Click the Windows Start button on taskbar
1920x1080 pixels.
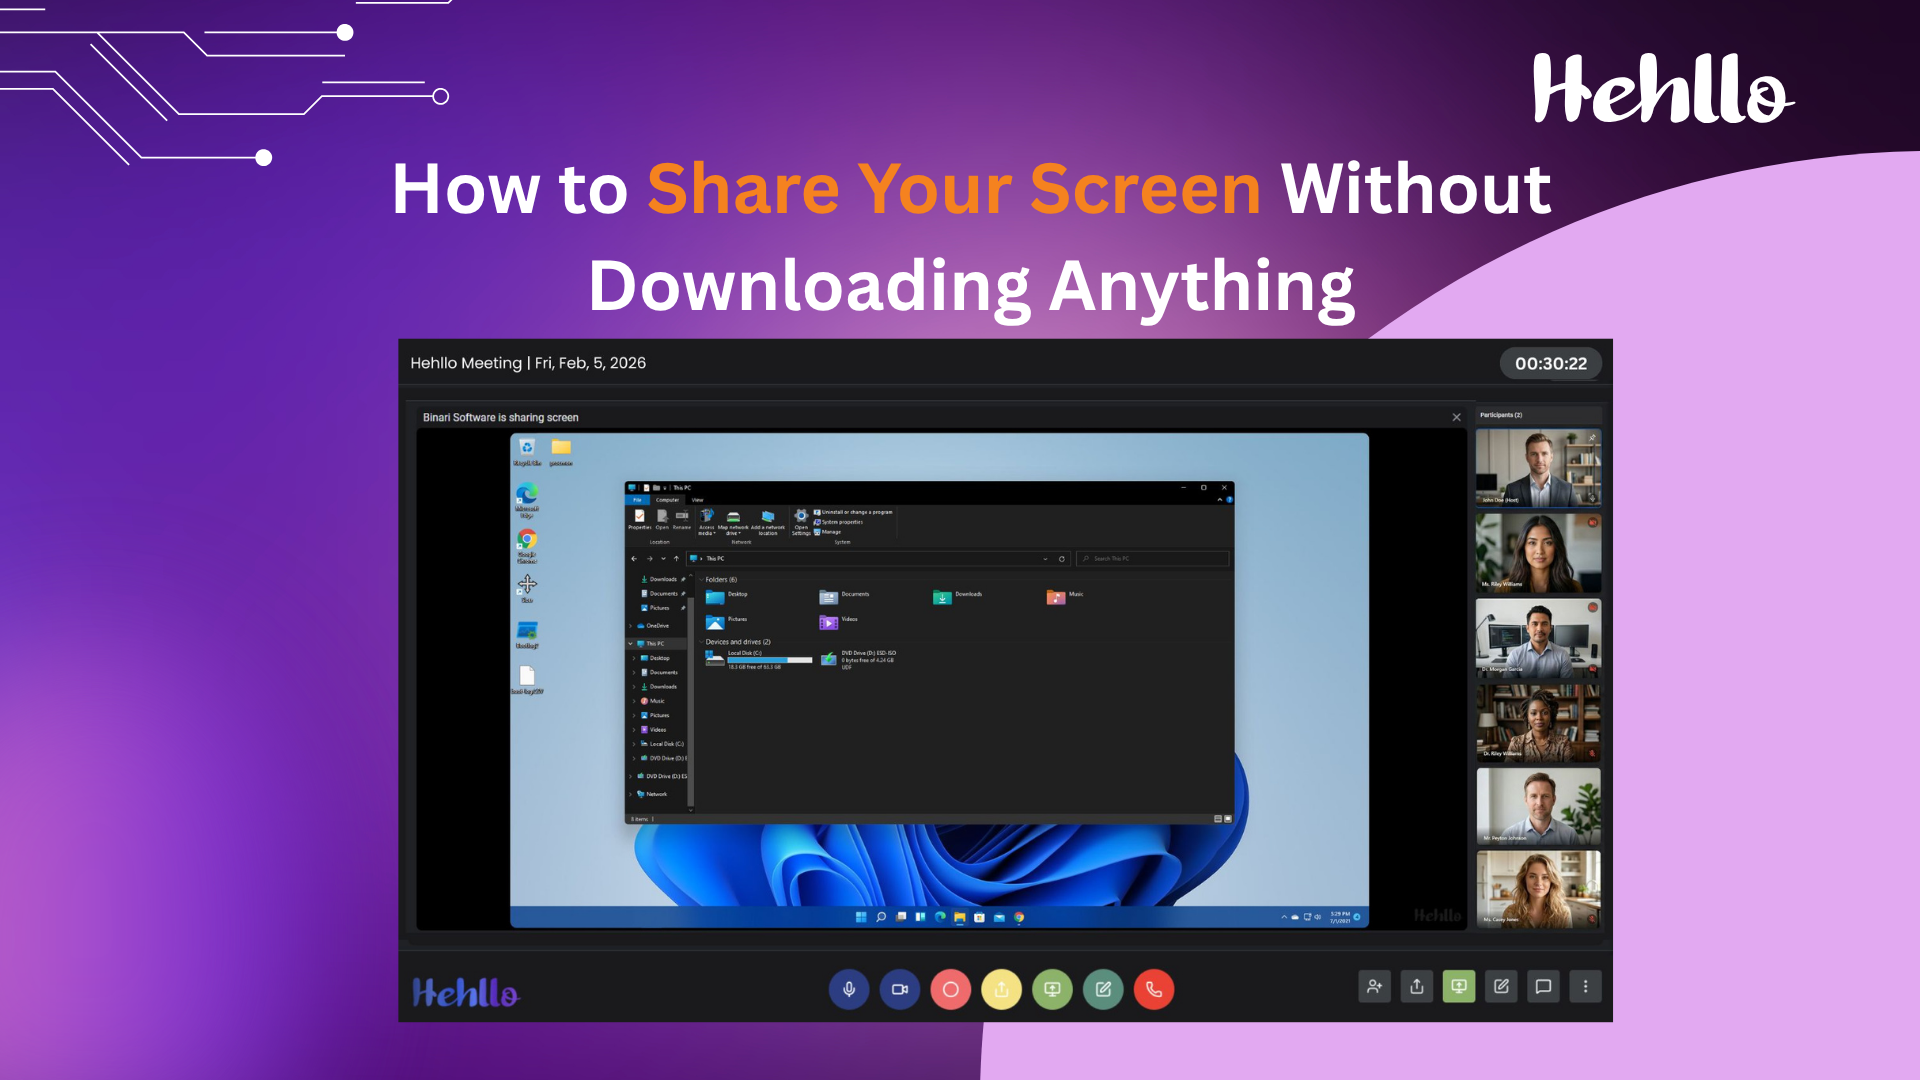coord(861,917)
